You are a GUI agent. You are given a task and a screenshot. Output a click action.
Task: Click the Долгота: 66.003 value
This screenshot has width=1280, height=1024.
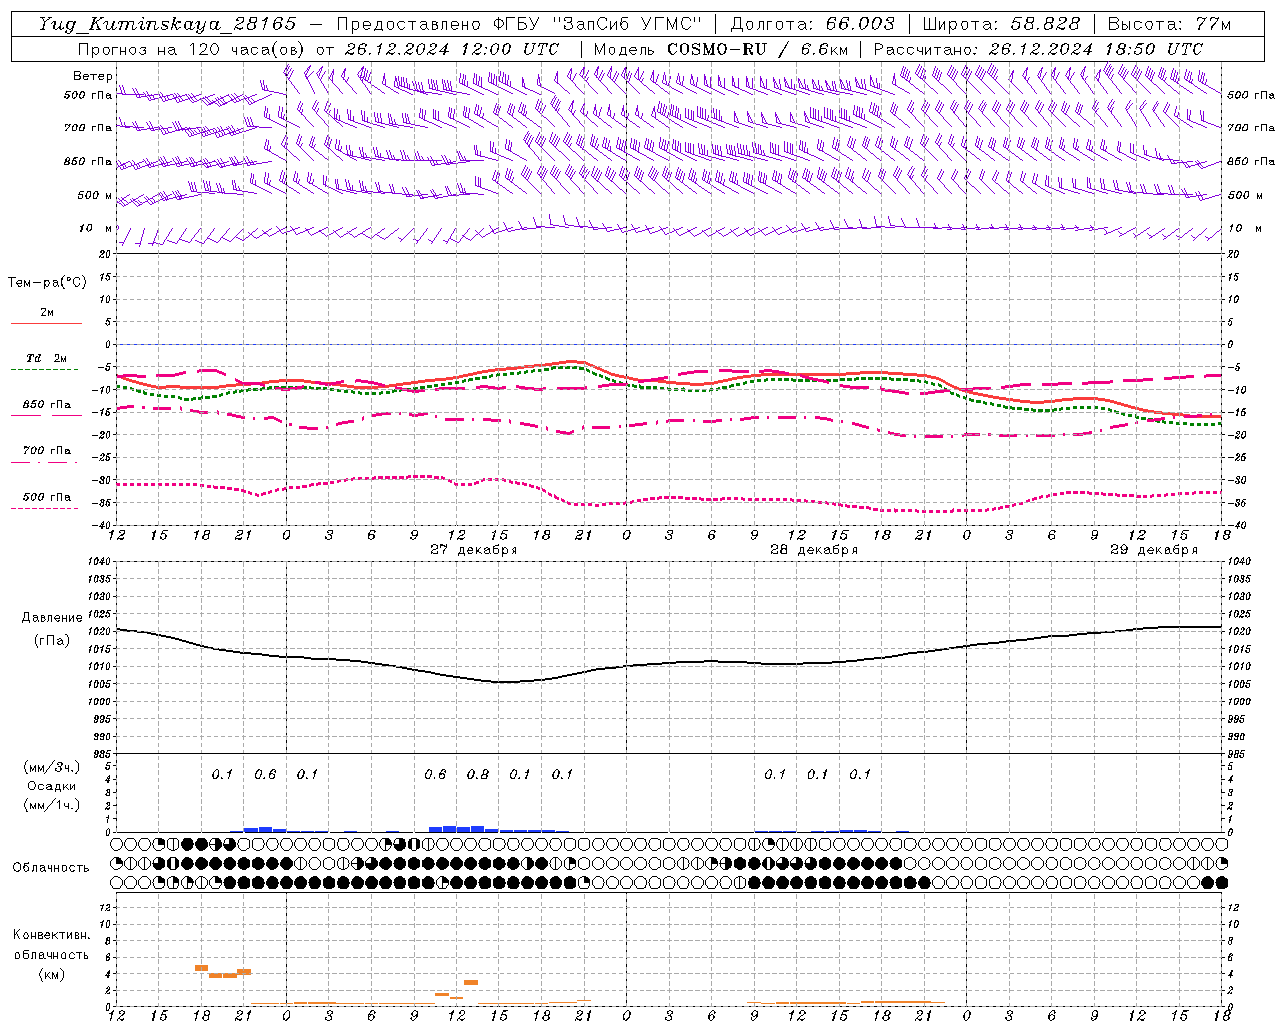(812, 24)
